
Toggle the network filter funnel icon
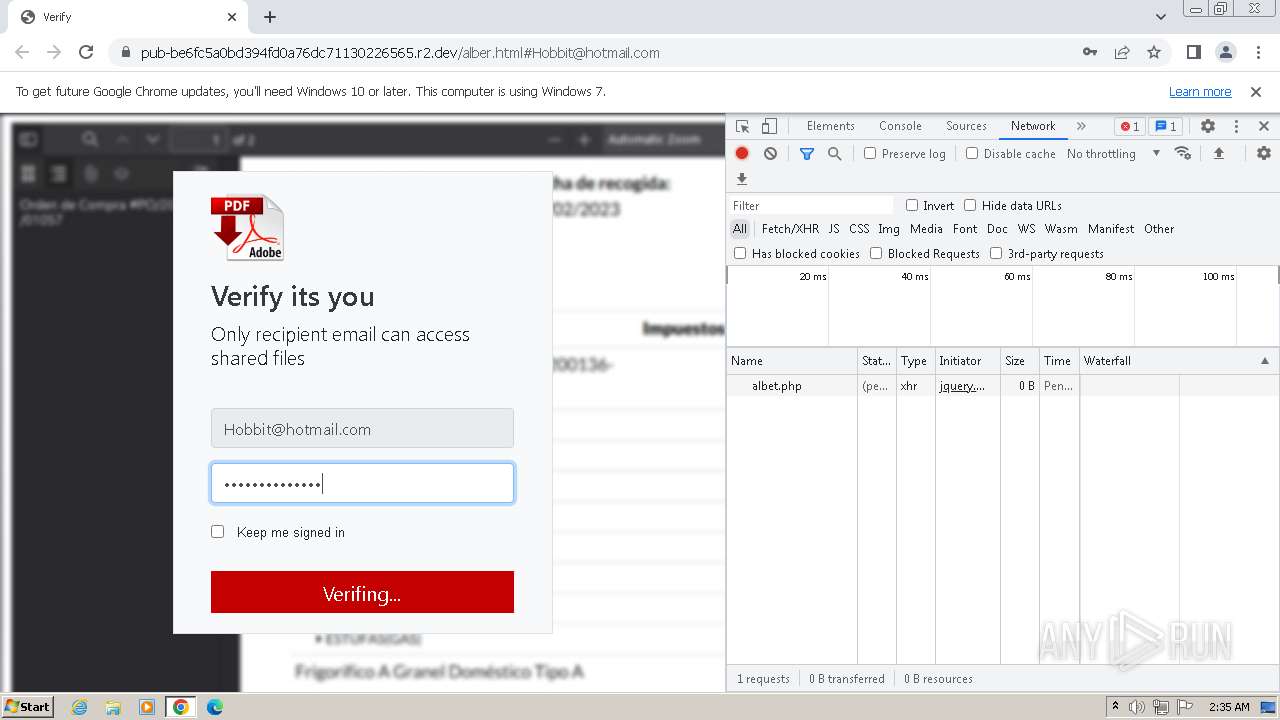click(807, 153)
